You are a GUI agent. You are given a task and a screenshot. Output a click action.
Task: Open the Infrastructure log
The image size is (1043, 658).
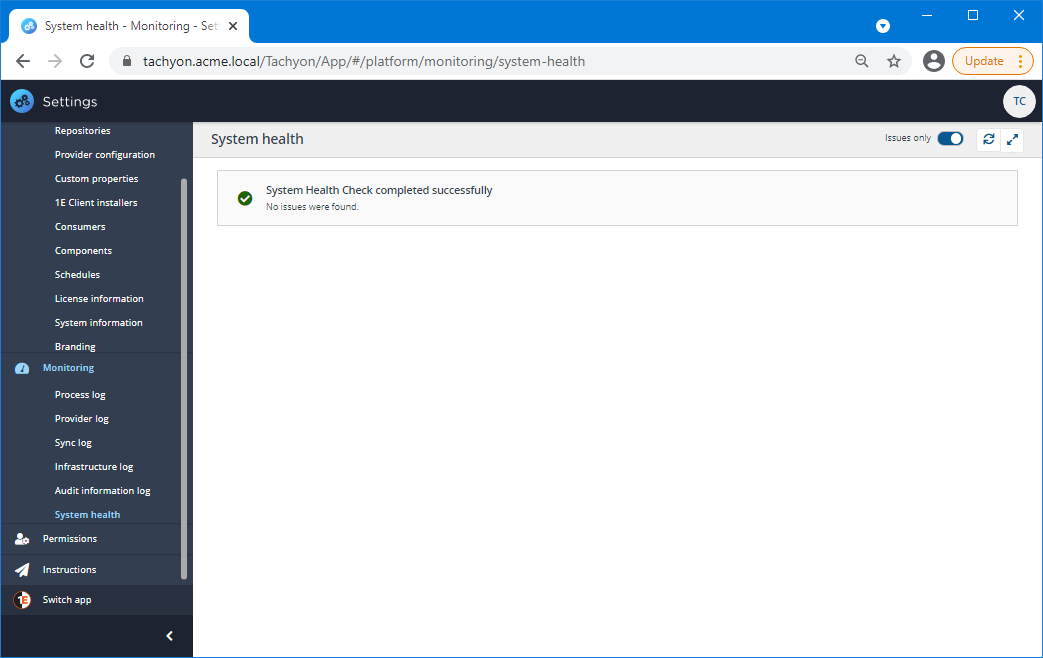tap(94, 466)
